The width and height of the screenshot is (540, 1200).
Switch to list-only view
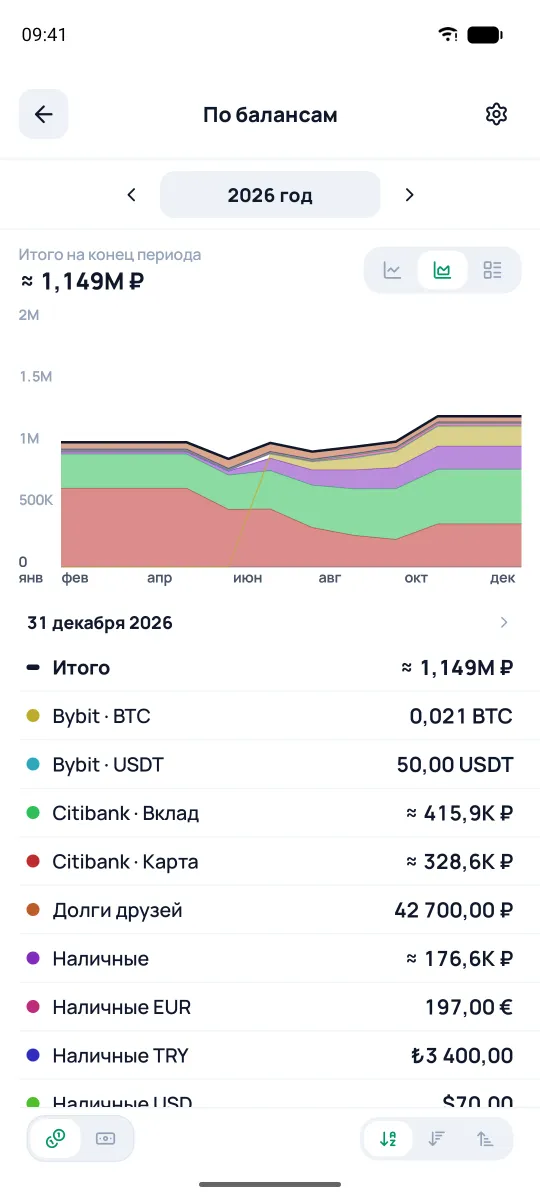(492, 270)
